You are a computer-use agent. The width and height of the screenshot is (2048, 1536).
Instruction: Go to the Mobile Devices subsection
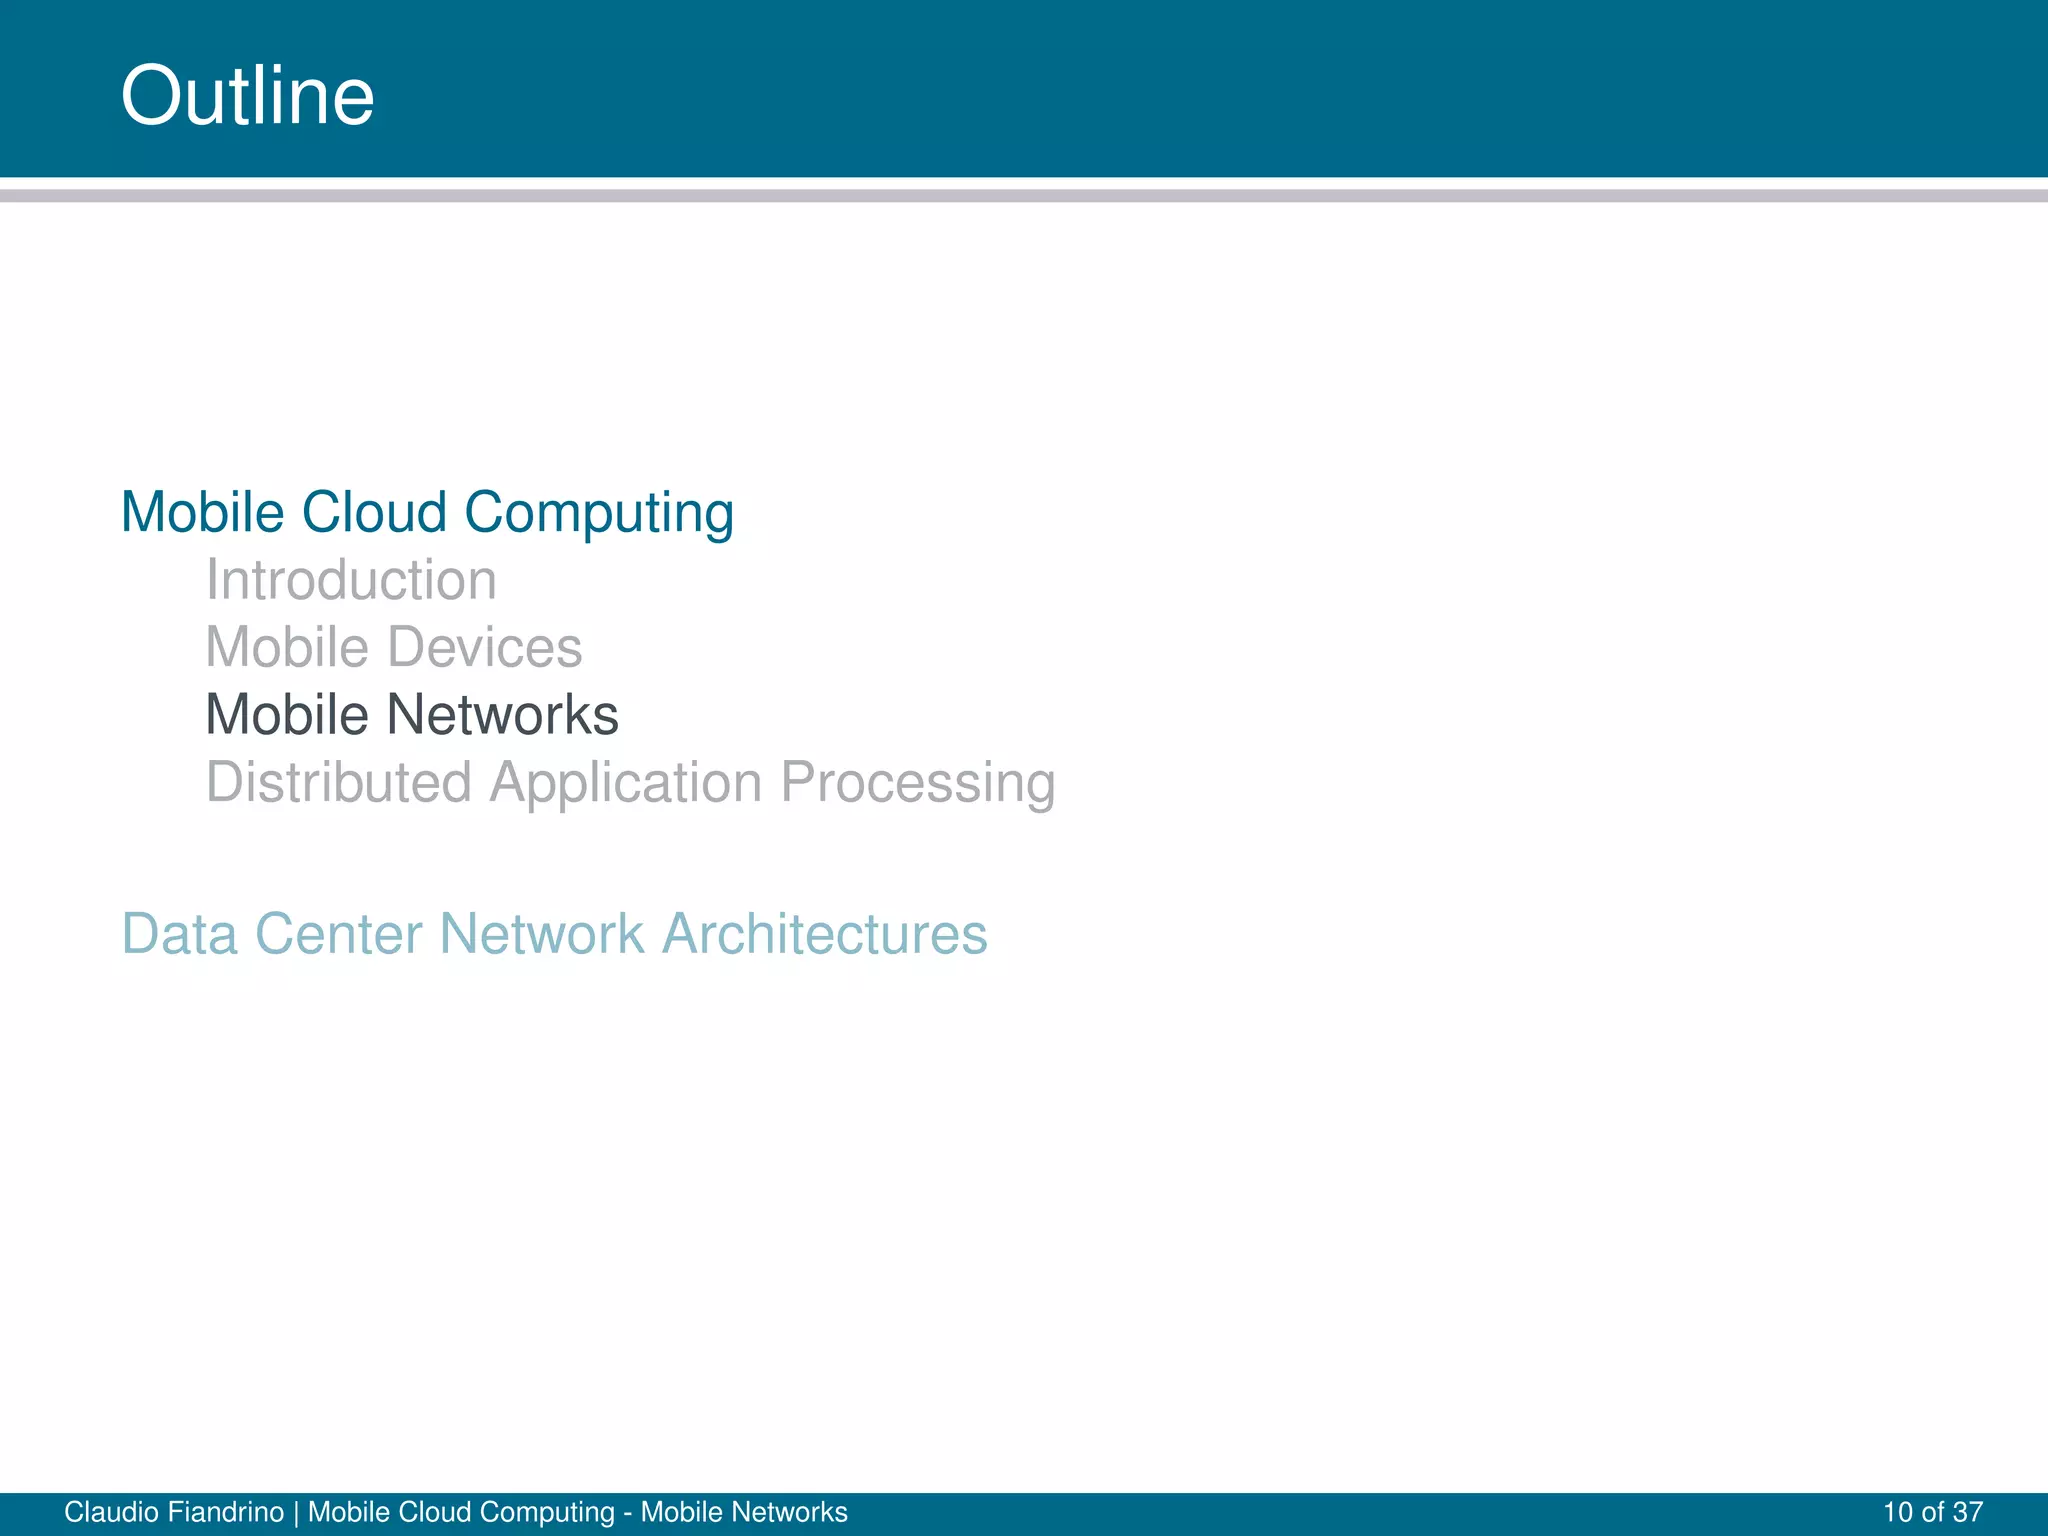coord(393,647)
